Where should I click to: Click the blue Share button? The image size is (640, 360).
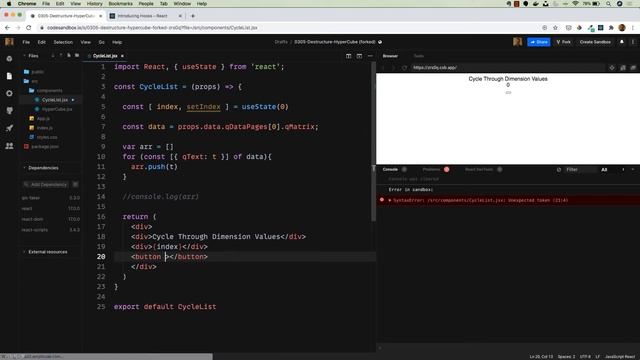(x=539, y=42)
